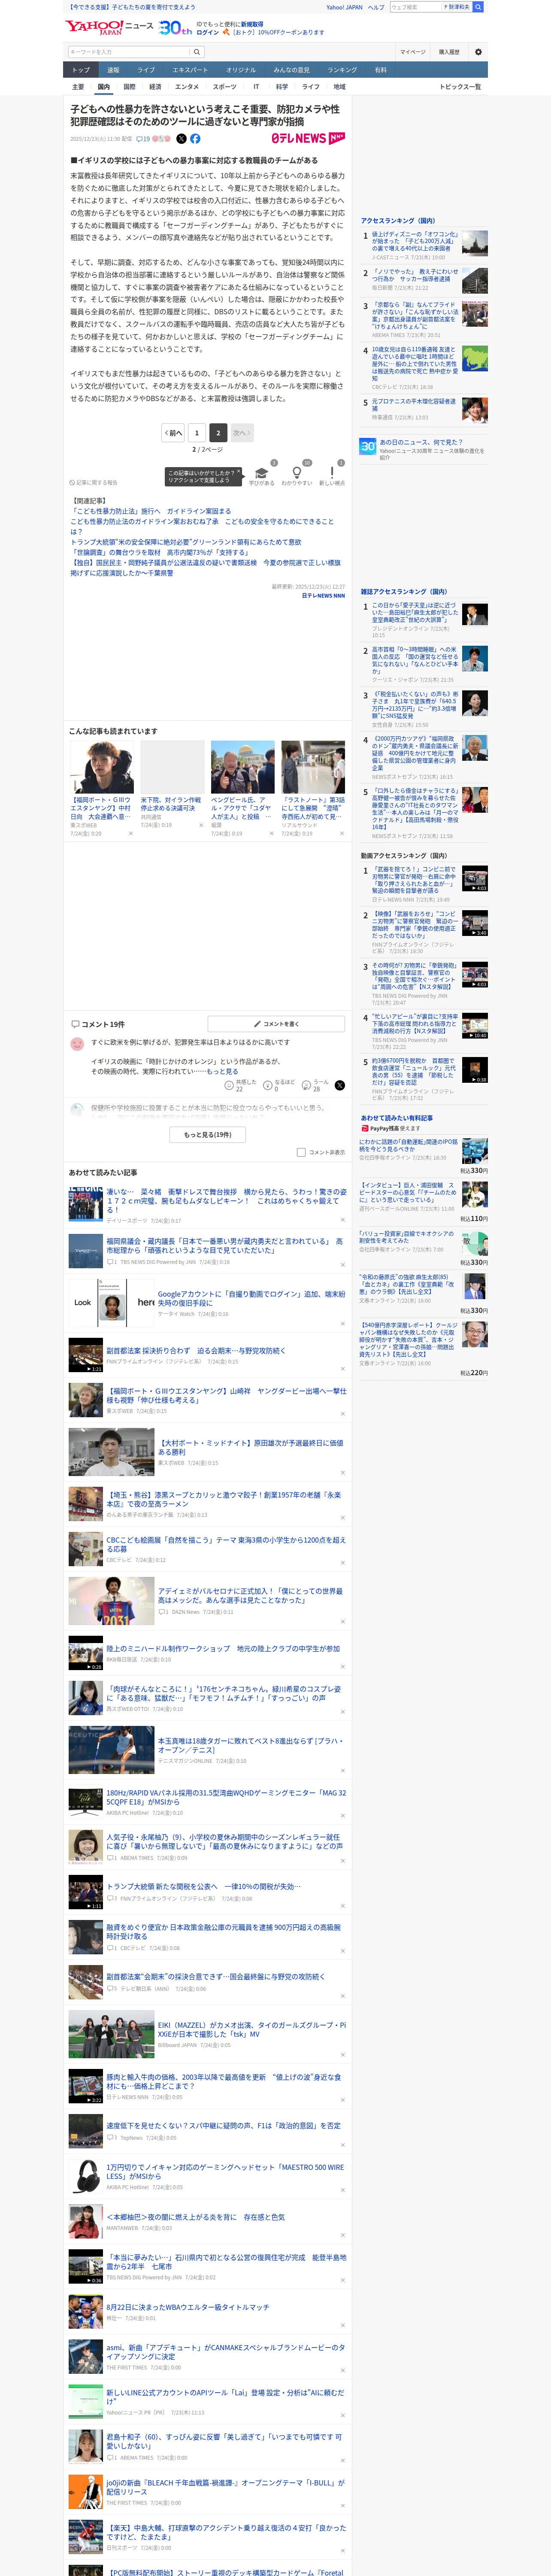Click the top ウェブ検索 input field
Image resolution: width=551 pixels, height=2576 pixels.
414,7
